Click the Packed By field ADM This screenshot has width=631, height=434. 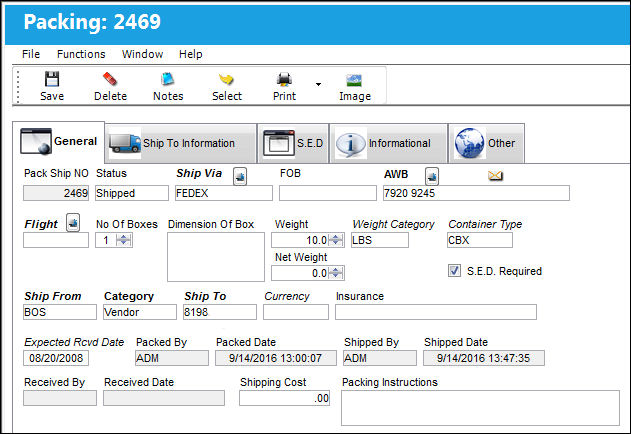[x=172, y=358]
